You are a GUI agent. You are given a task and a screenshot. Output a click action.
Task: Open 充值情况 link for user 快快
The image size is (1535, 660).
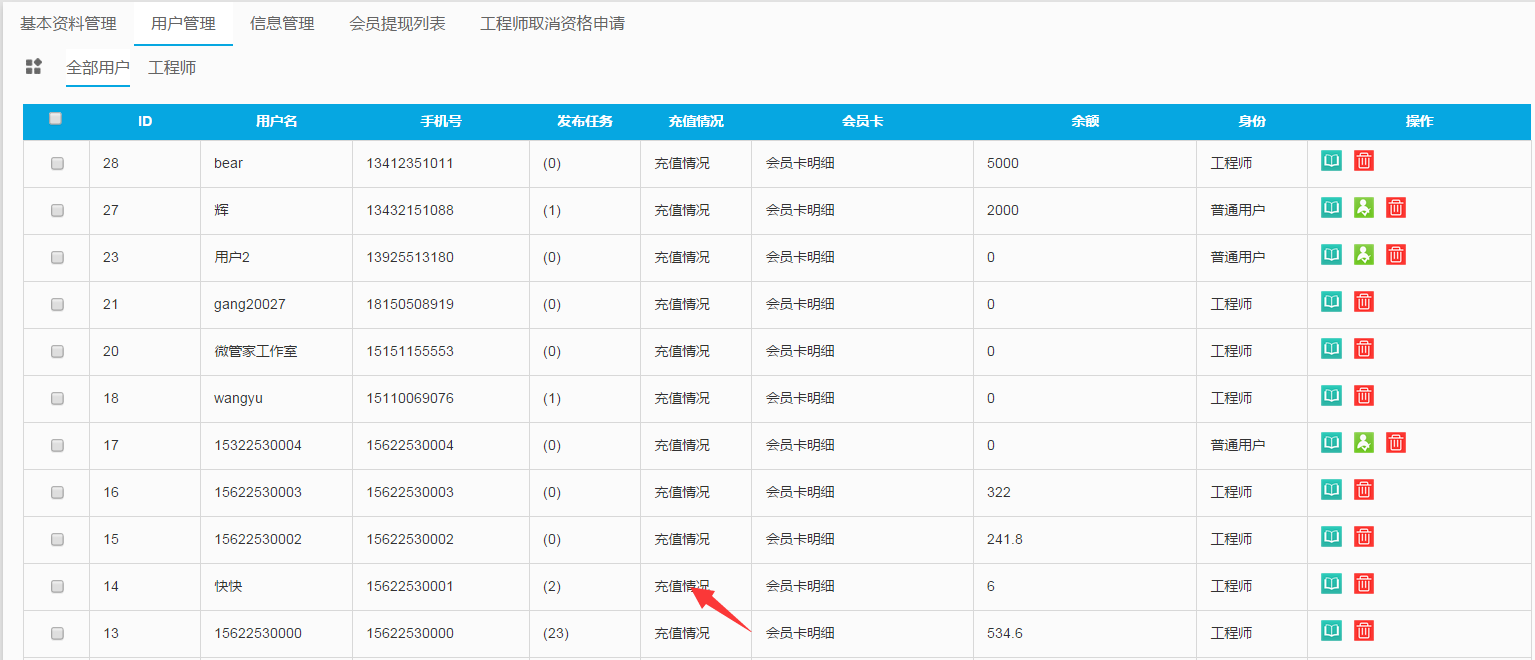click(681, 586)
